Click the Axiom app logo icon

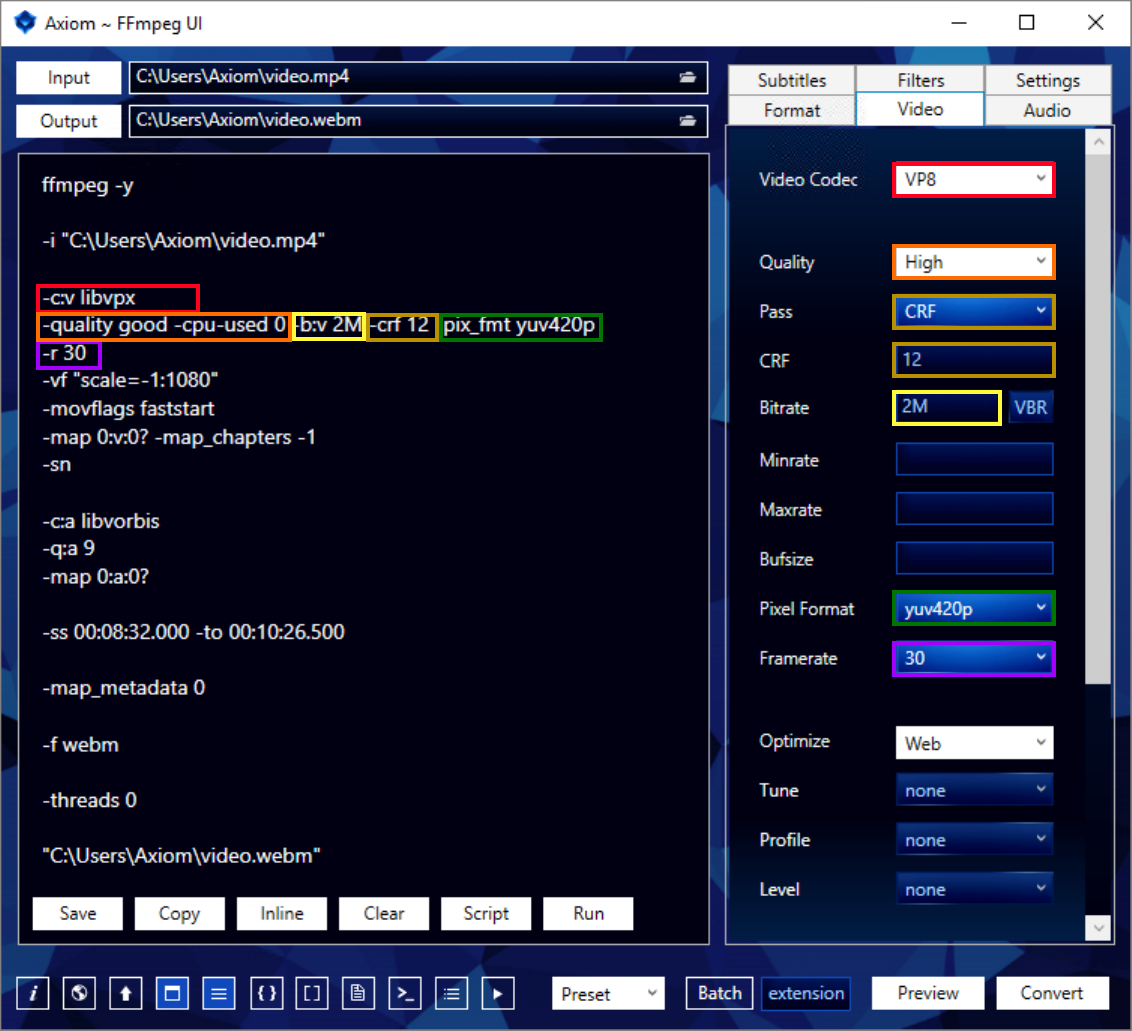25,22
